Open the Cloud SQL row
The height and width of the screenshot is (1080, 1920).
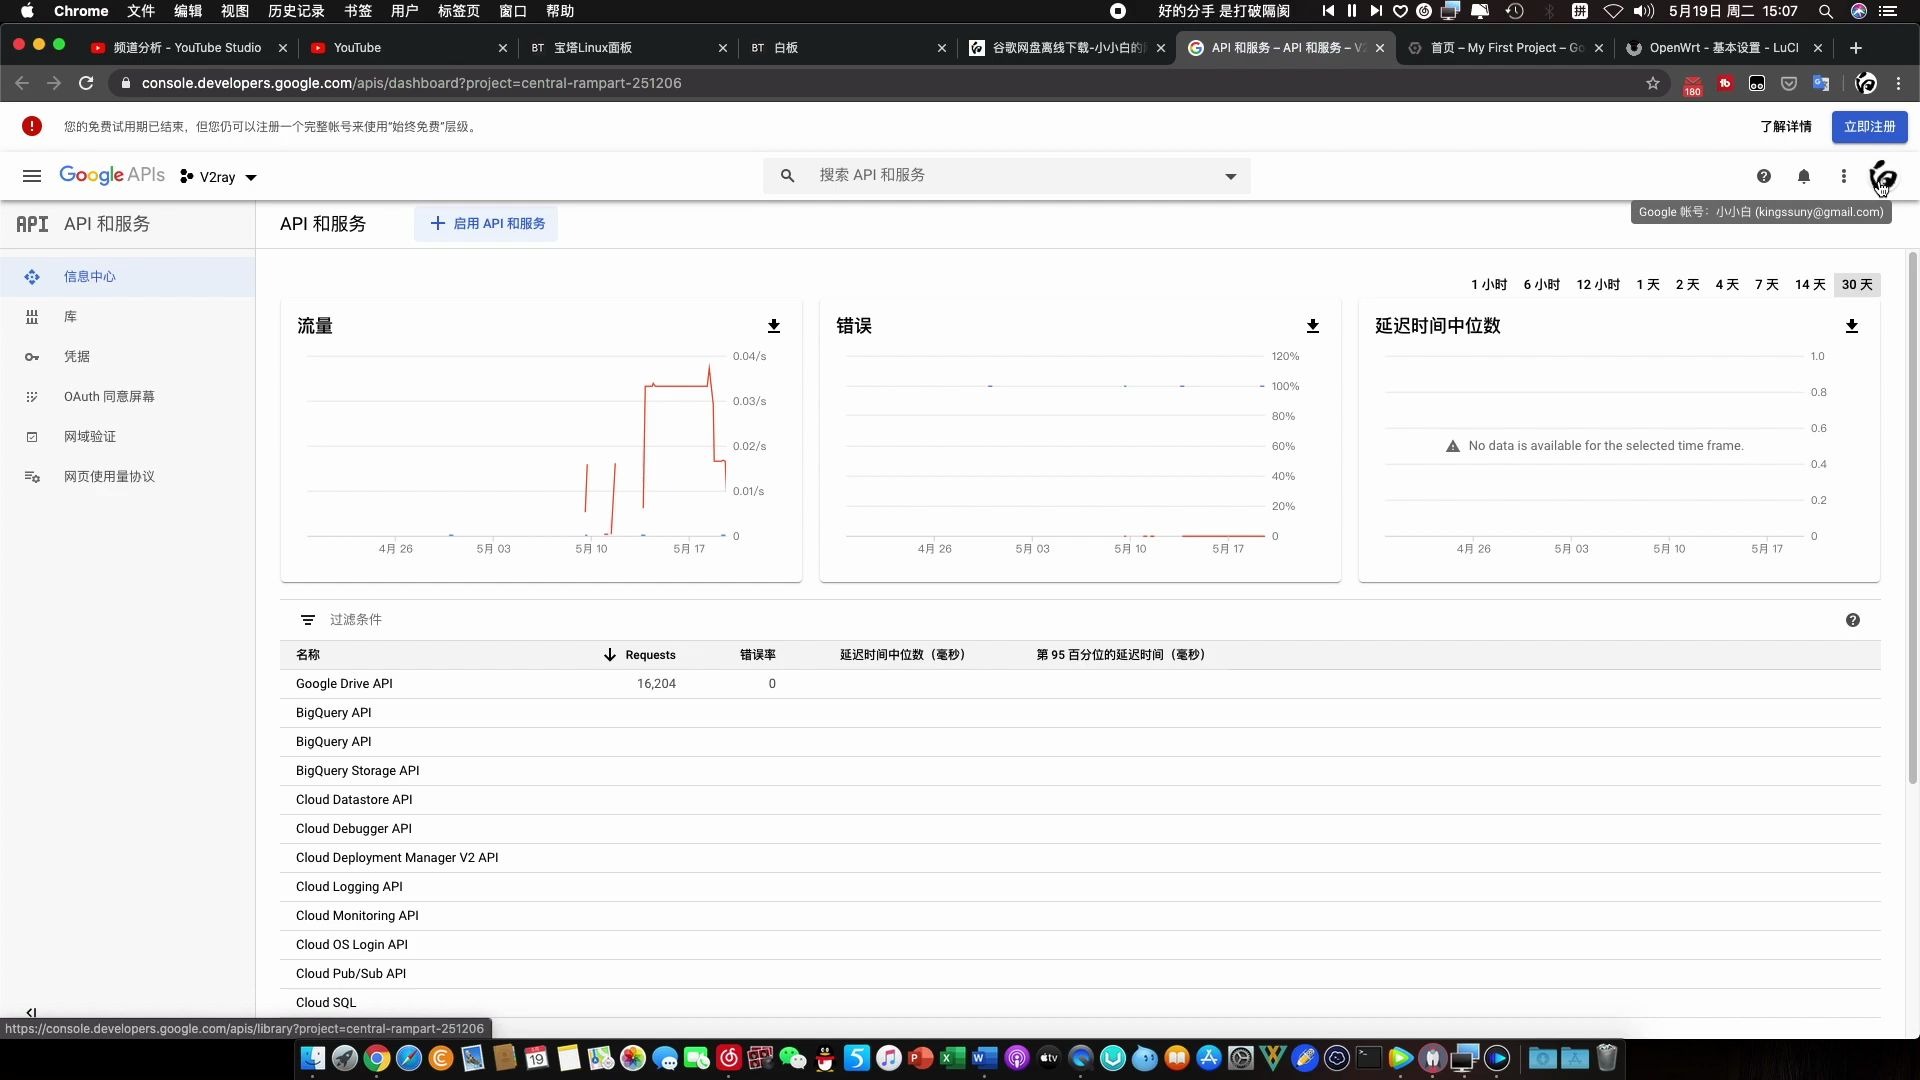click(x=1080, y=1003)
